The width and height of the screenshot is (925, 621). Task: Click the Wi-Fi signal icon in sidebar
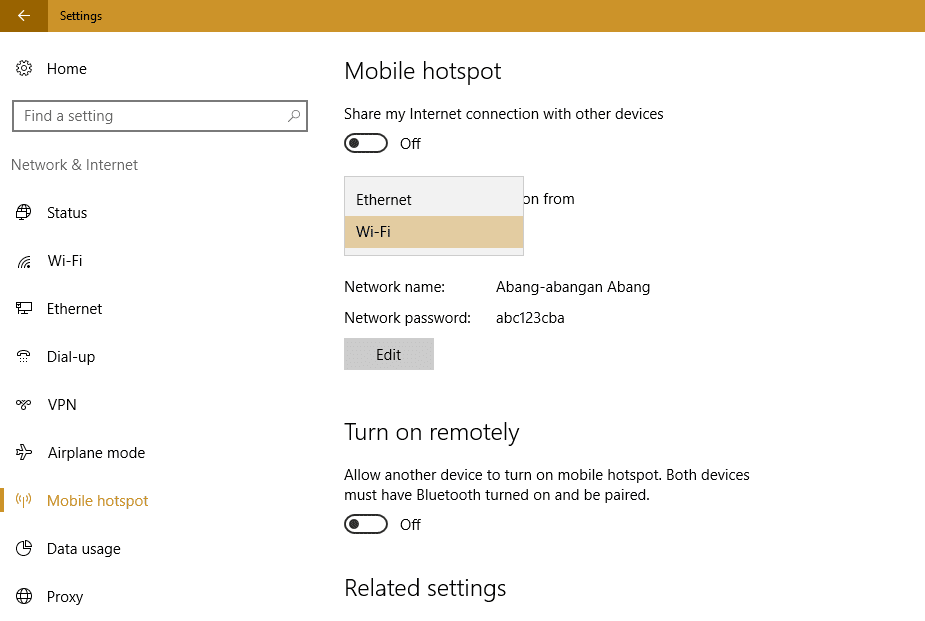coord(24,261)
